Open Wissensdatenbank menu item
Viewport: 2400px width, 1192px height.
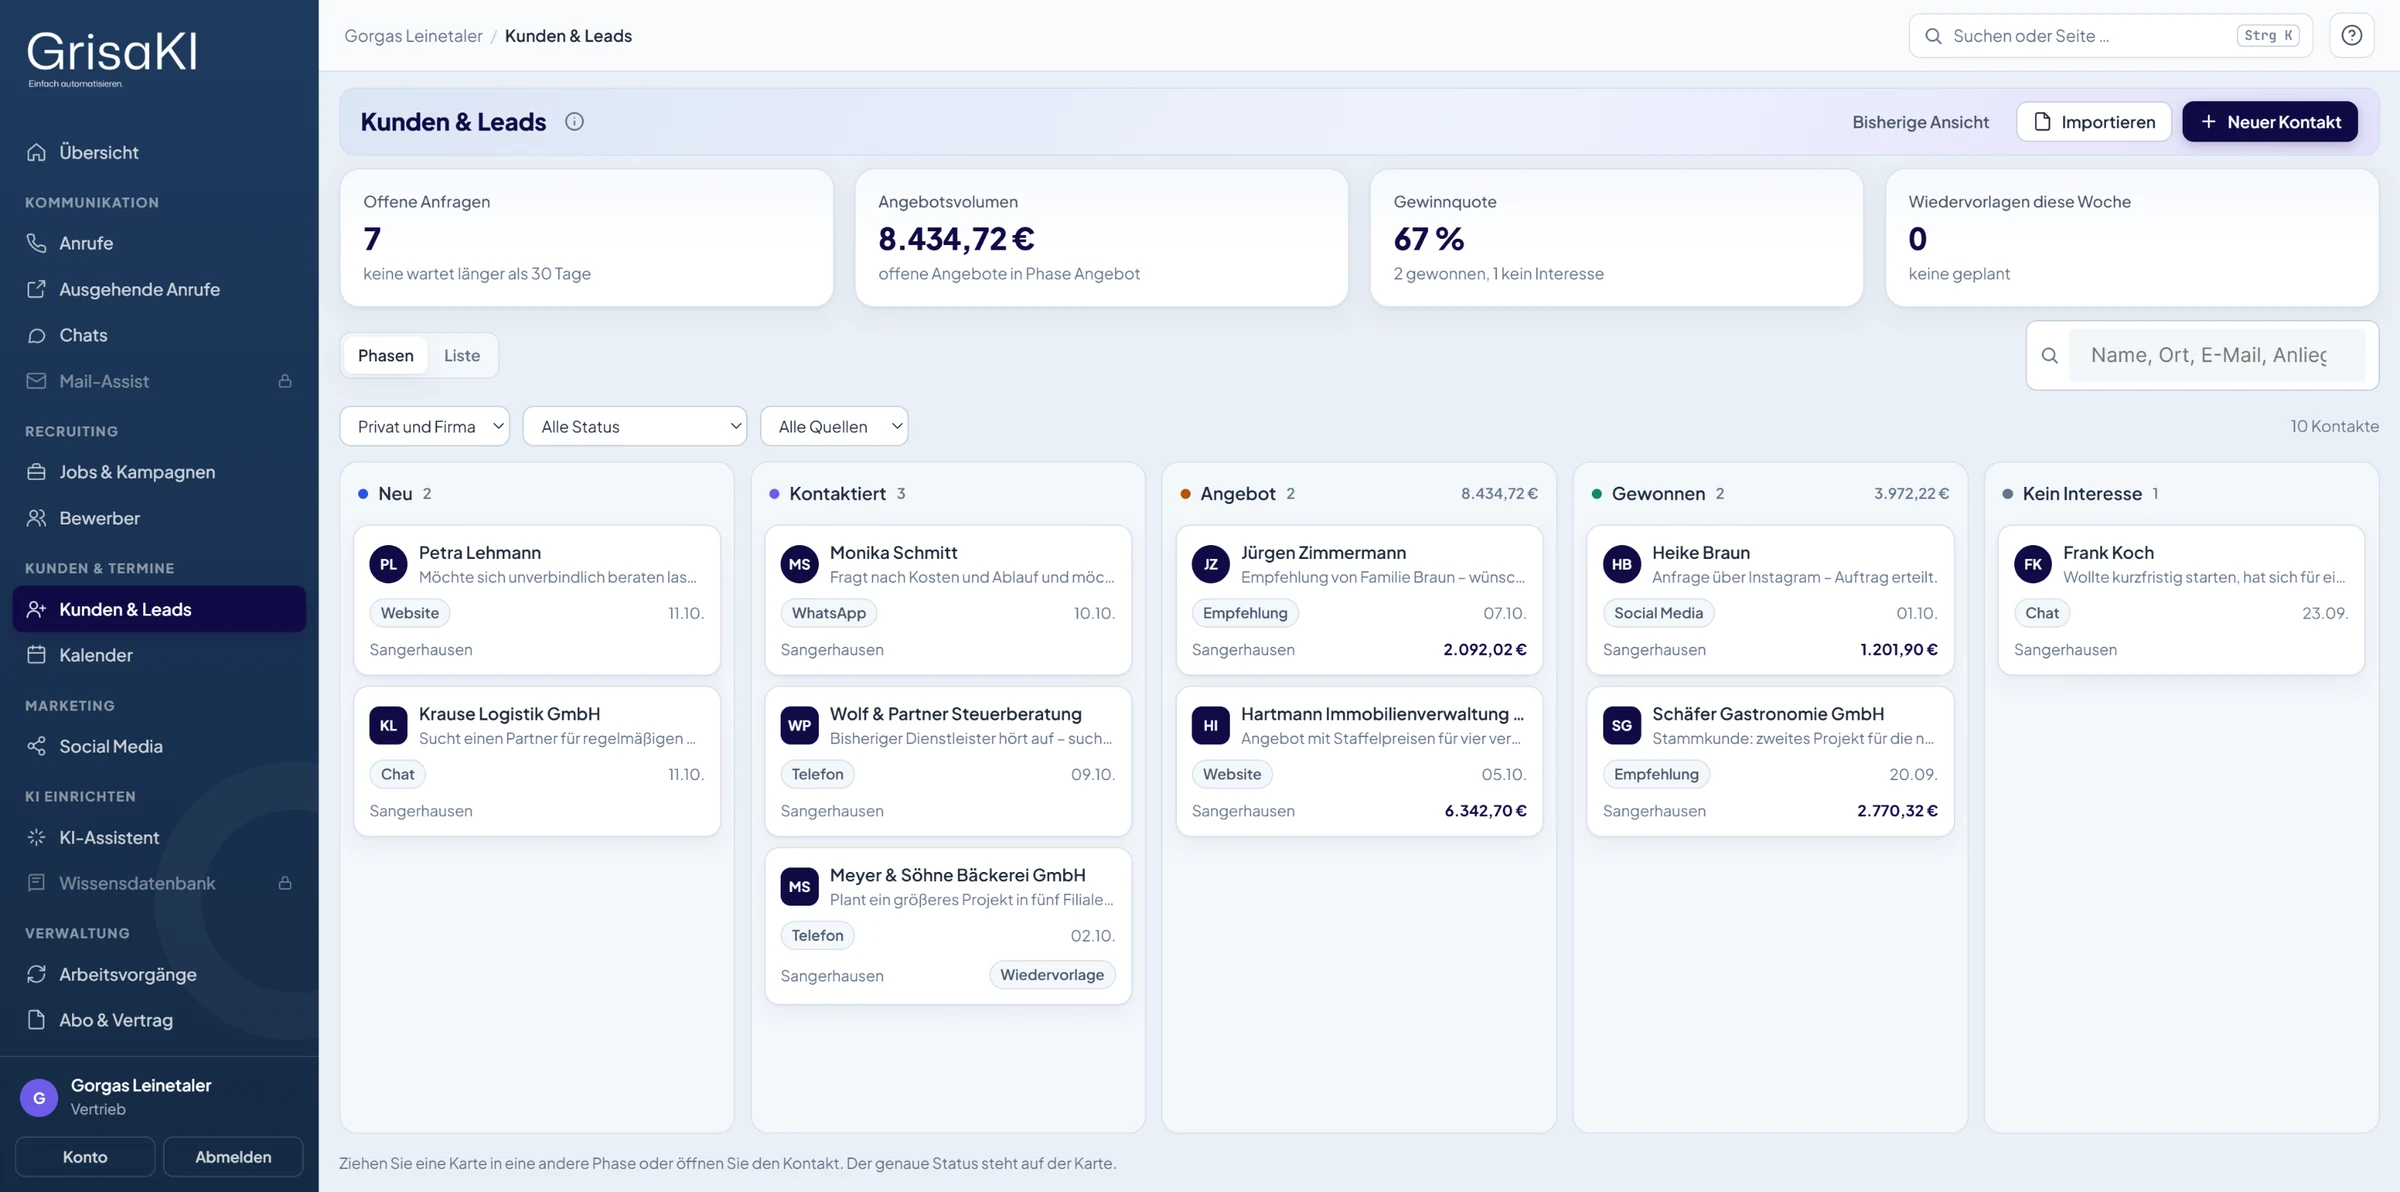pyautogui.click(x=159, y=883)
